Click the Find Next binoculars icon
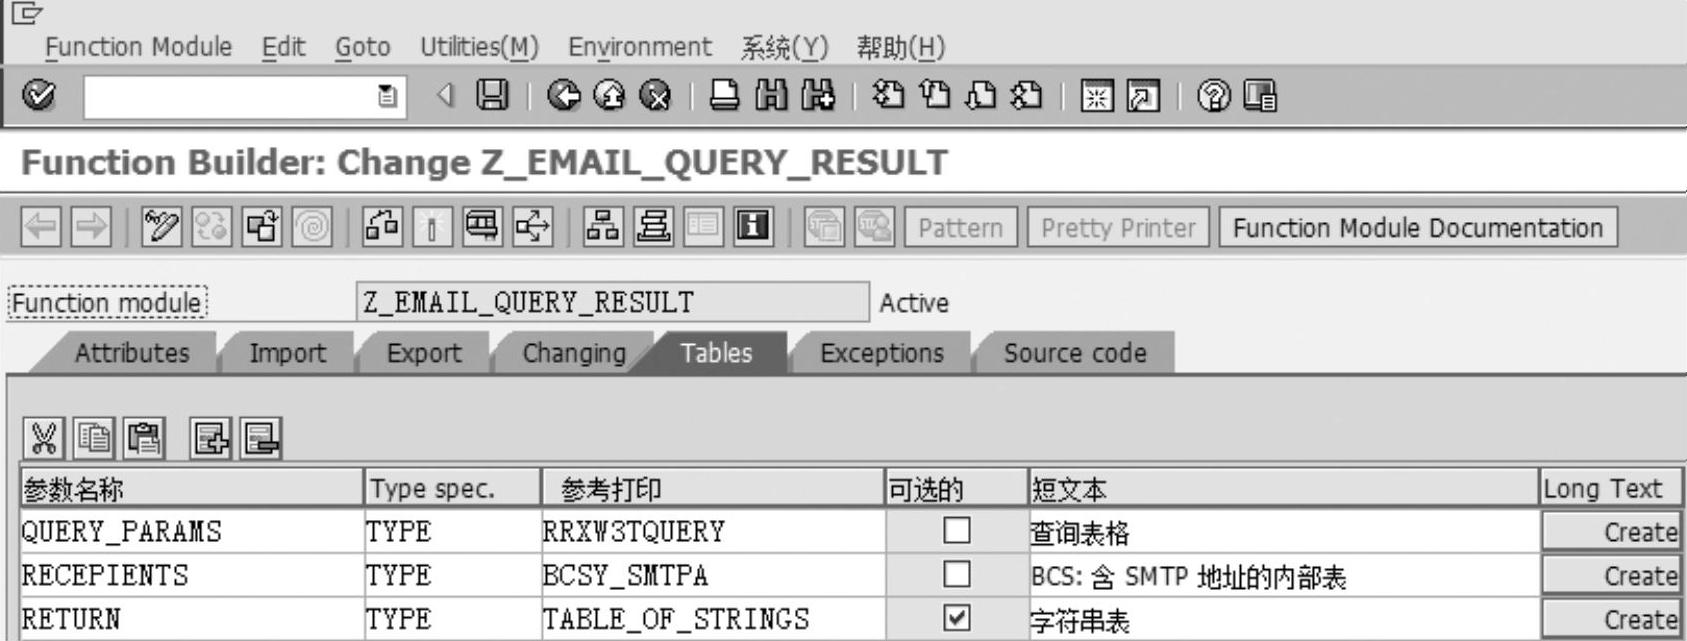Screen dimensions: 1687x641 tap(818, 96)
